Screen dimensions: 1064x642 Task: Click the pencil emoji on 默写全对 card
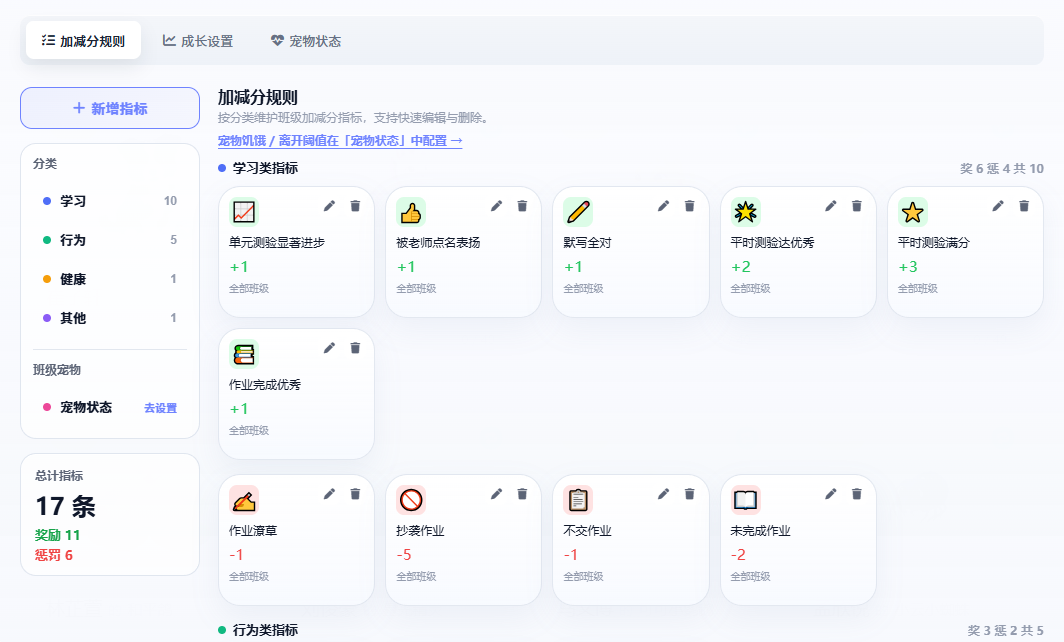pyautogui.click(x=578, y=212)
